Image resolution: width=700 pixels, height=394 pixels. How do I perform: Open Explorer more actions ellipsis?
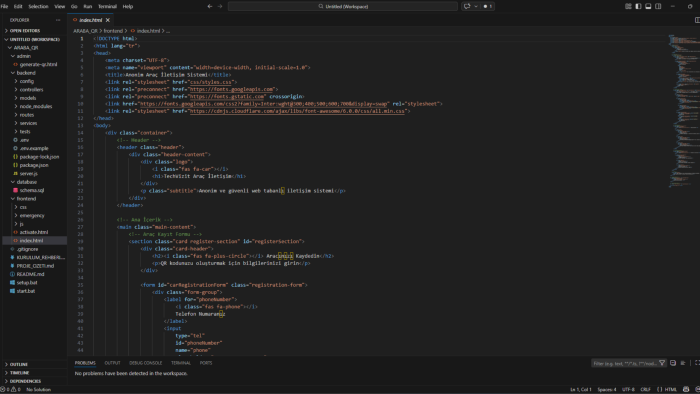pos(58,20)
